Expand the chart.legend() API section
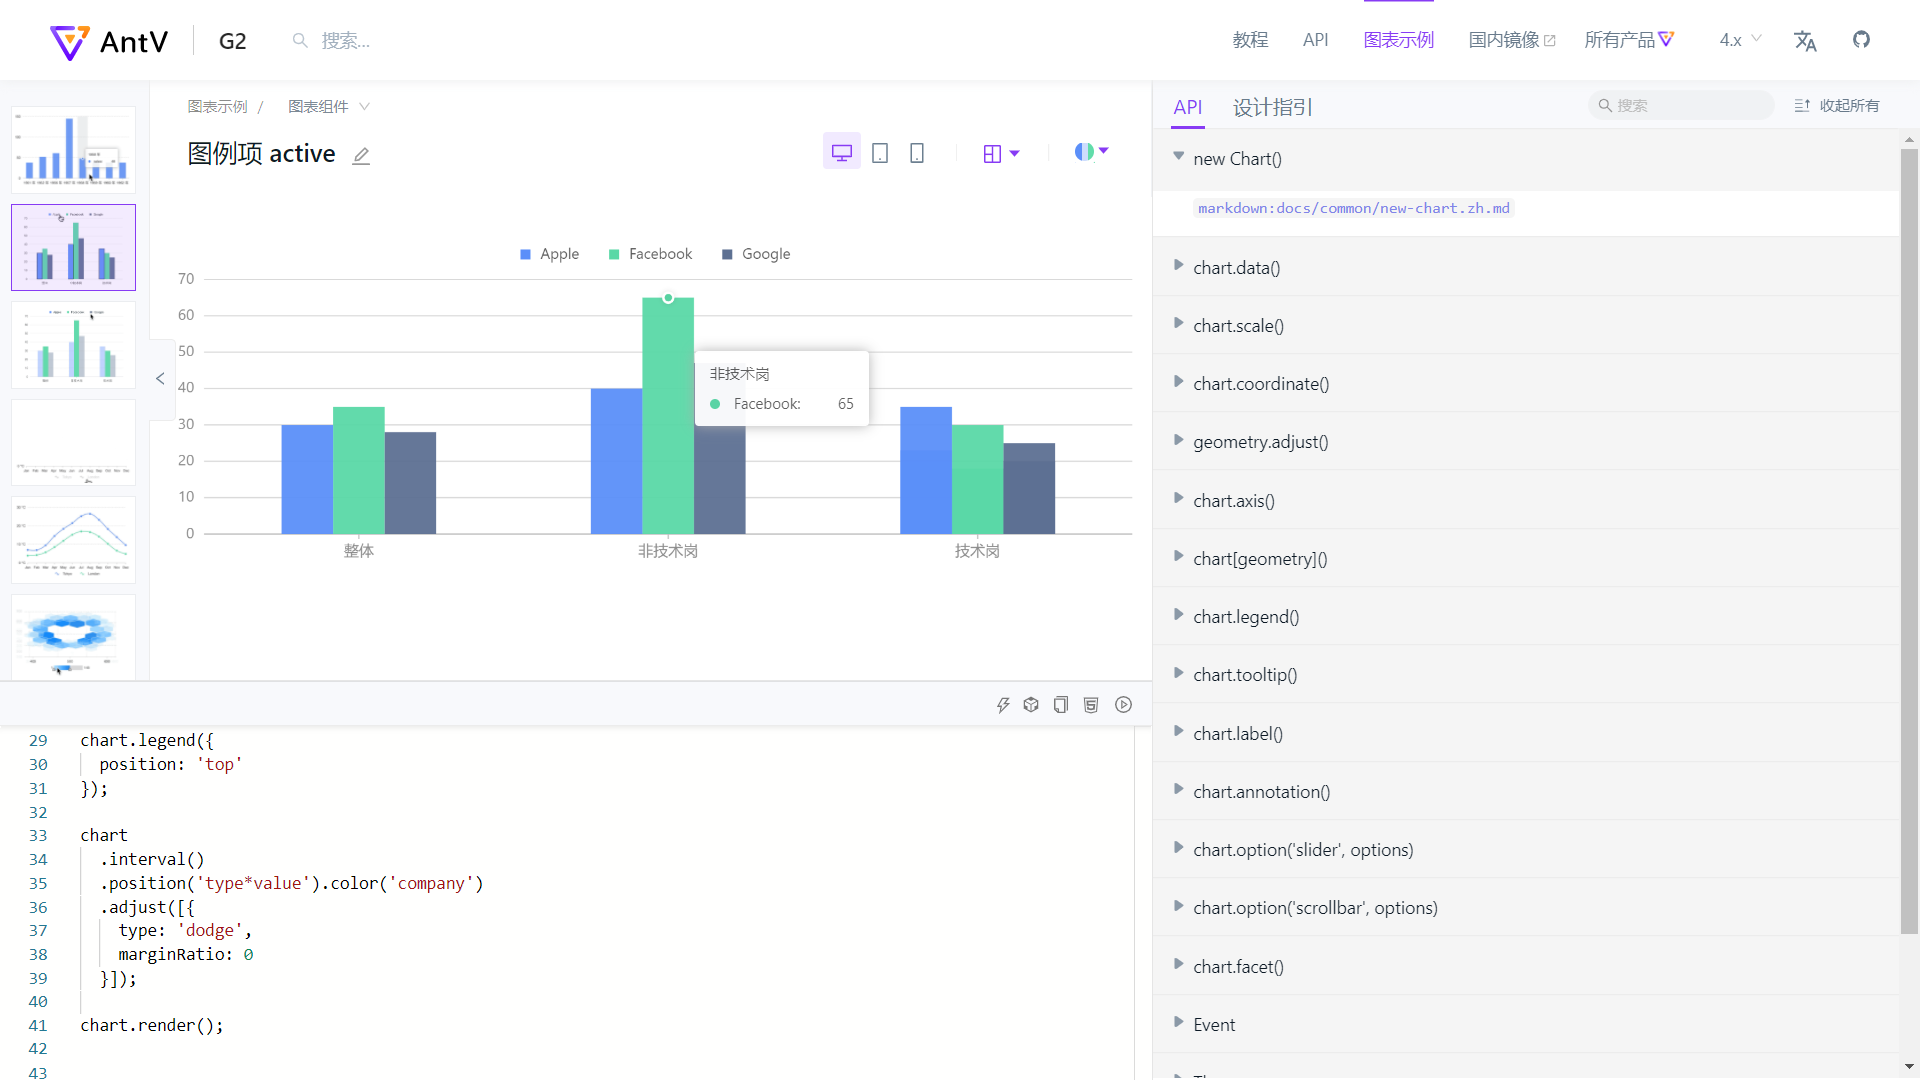This screenshot has width=1920, height=1080. tap(1245, 617)
